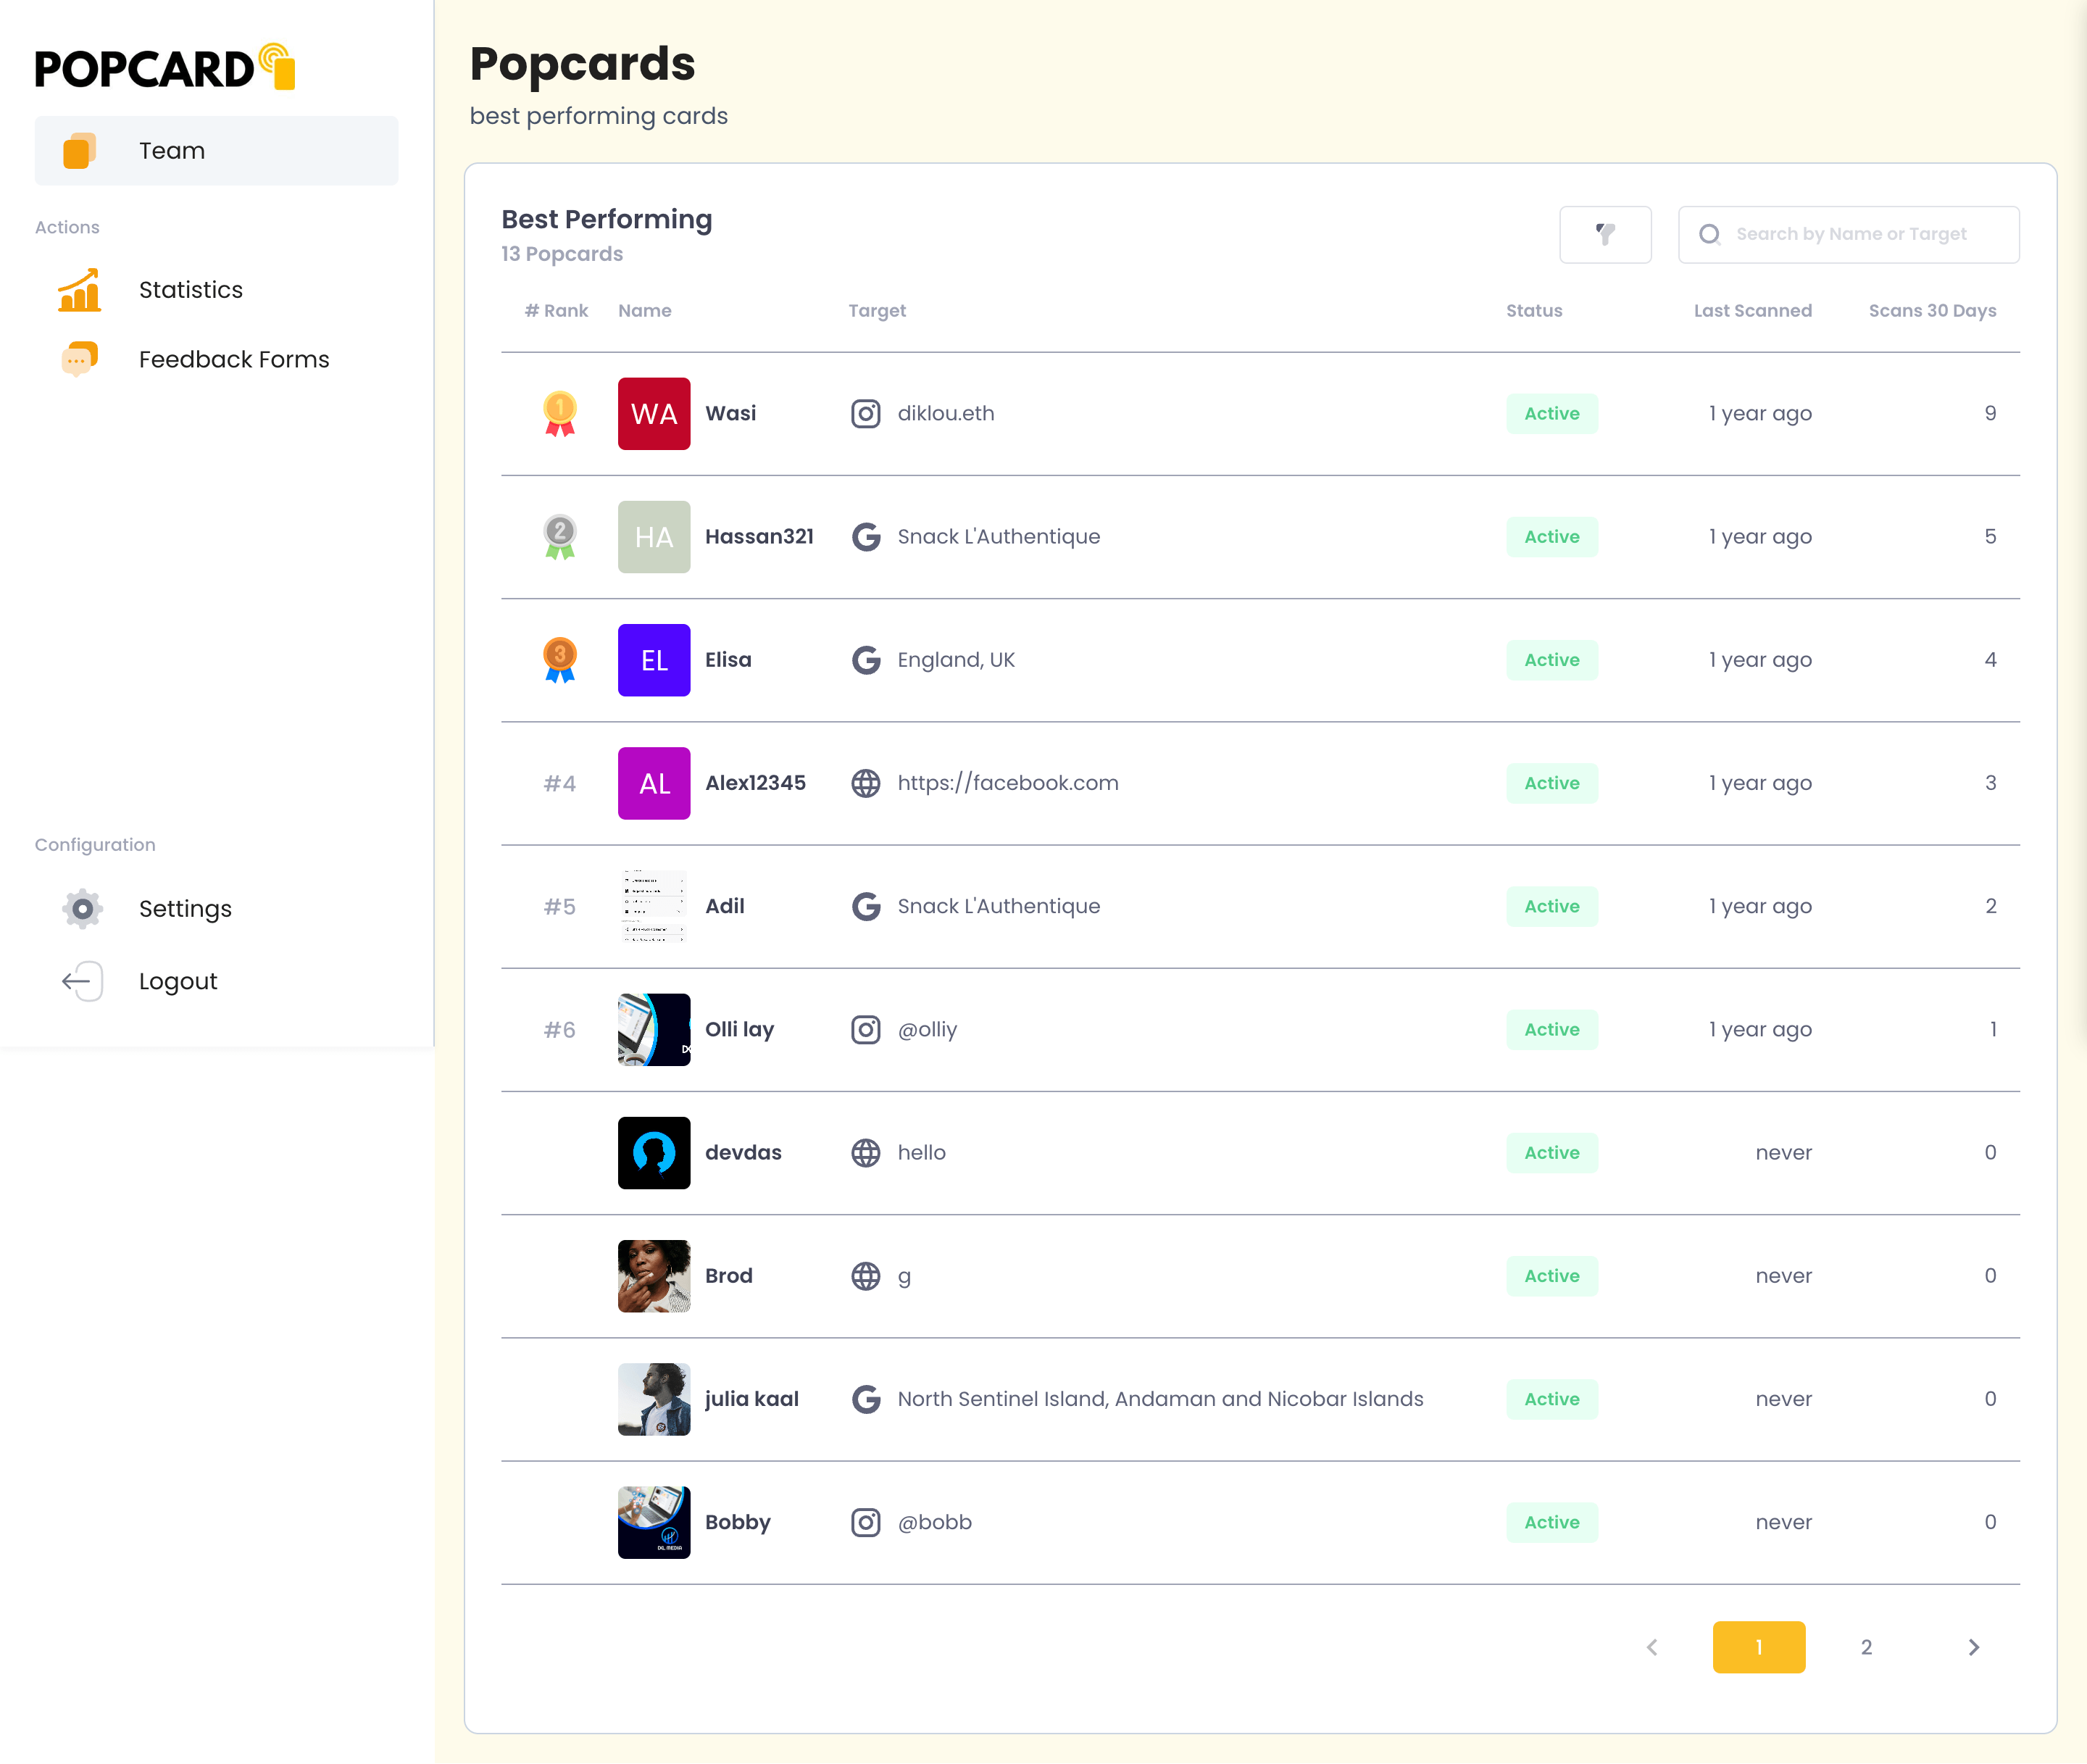Open the filter funnel button

[x=1604, y=234]
